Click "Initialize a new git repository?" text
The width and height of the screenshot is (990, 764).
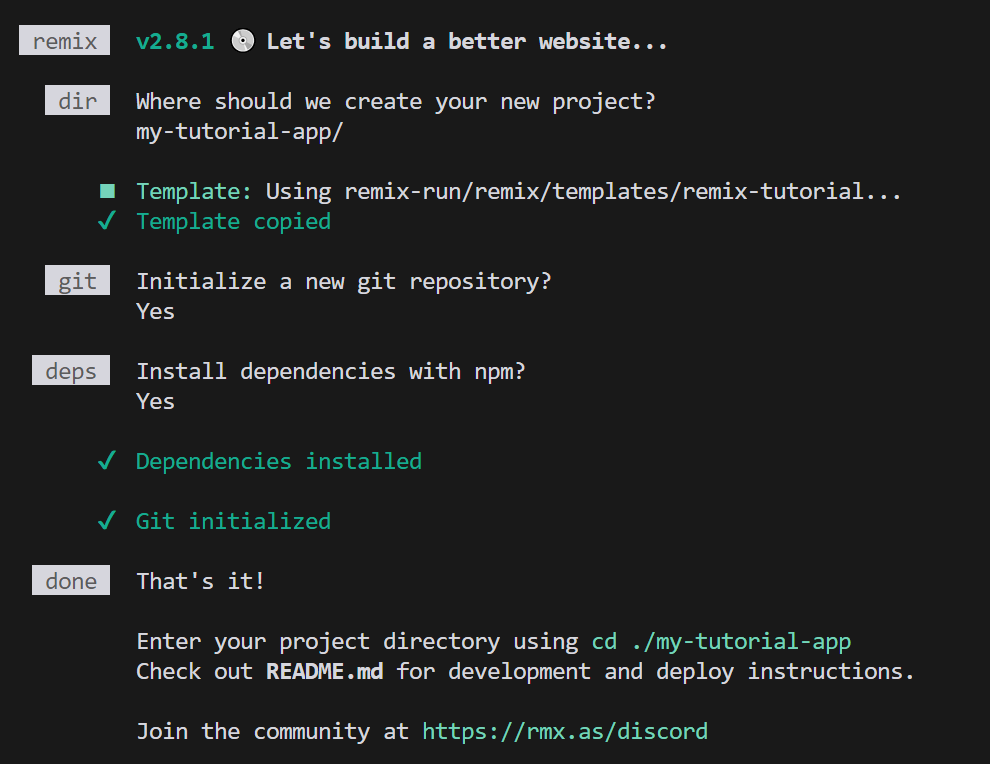344,282
